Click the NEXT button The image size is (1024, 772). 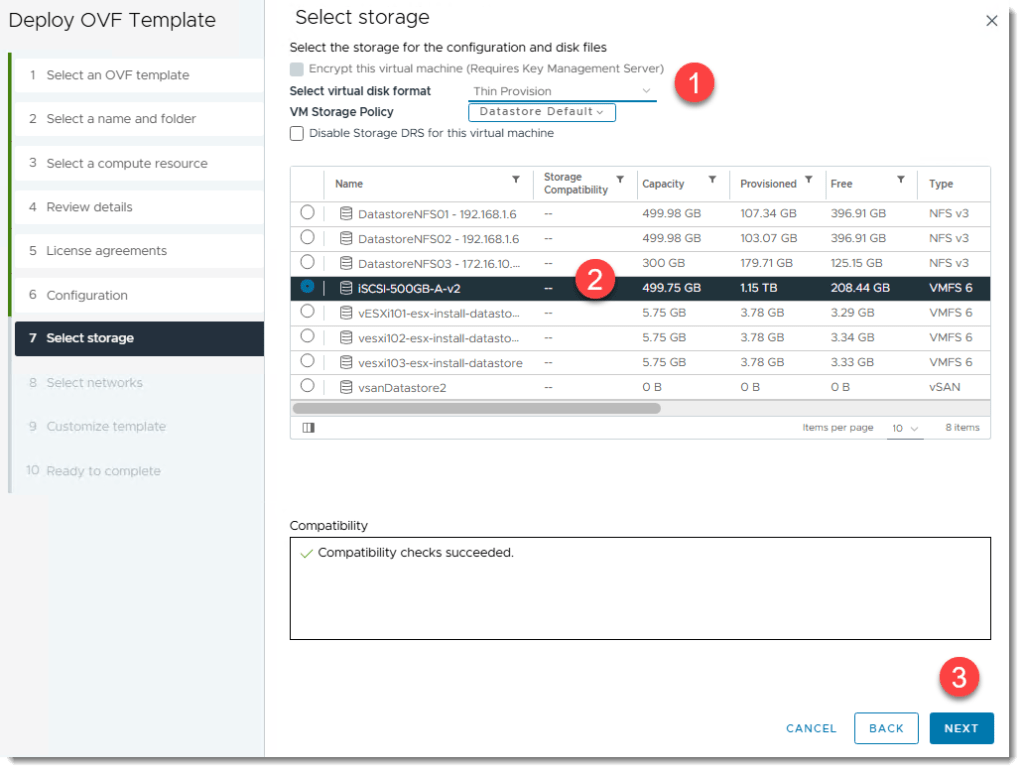961,728
